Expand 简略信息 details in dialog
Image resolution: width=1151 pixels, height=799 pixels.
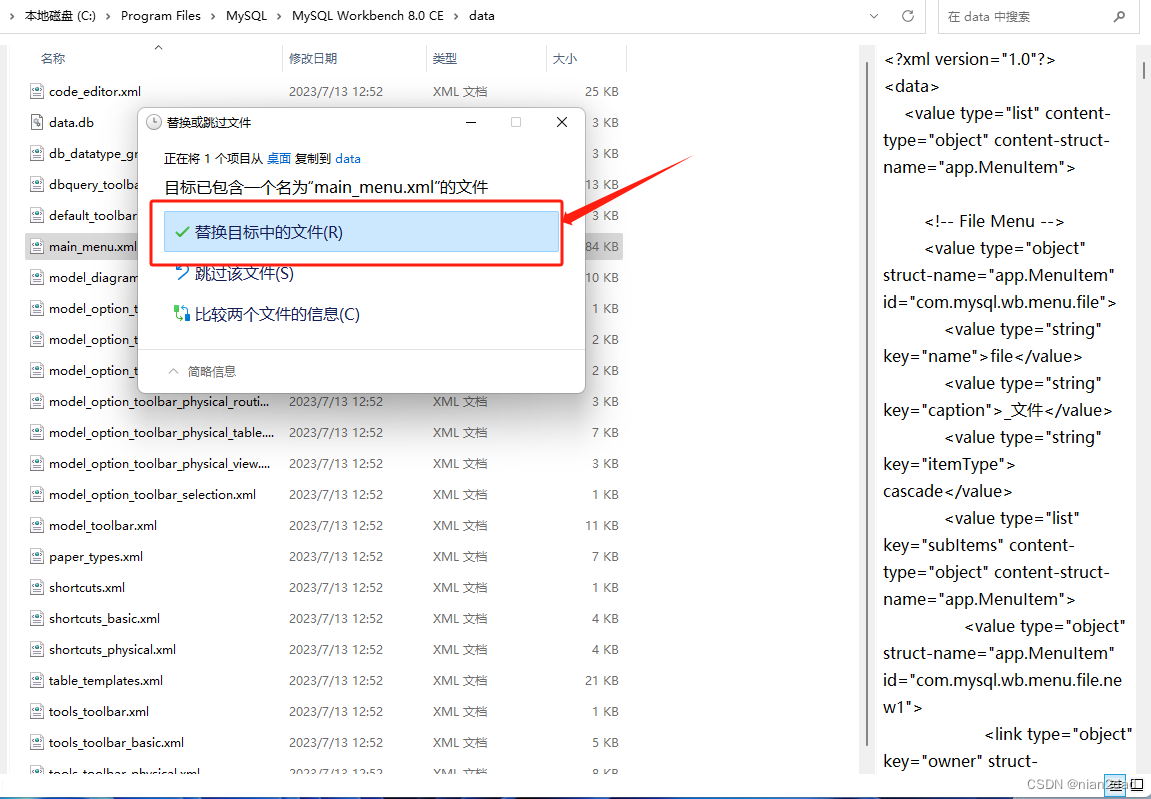[x=202, y=372]
